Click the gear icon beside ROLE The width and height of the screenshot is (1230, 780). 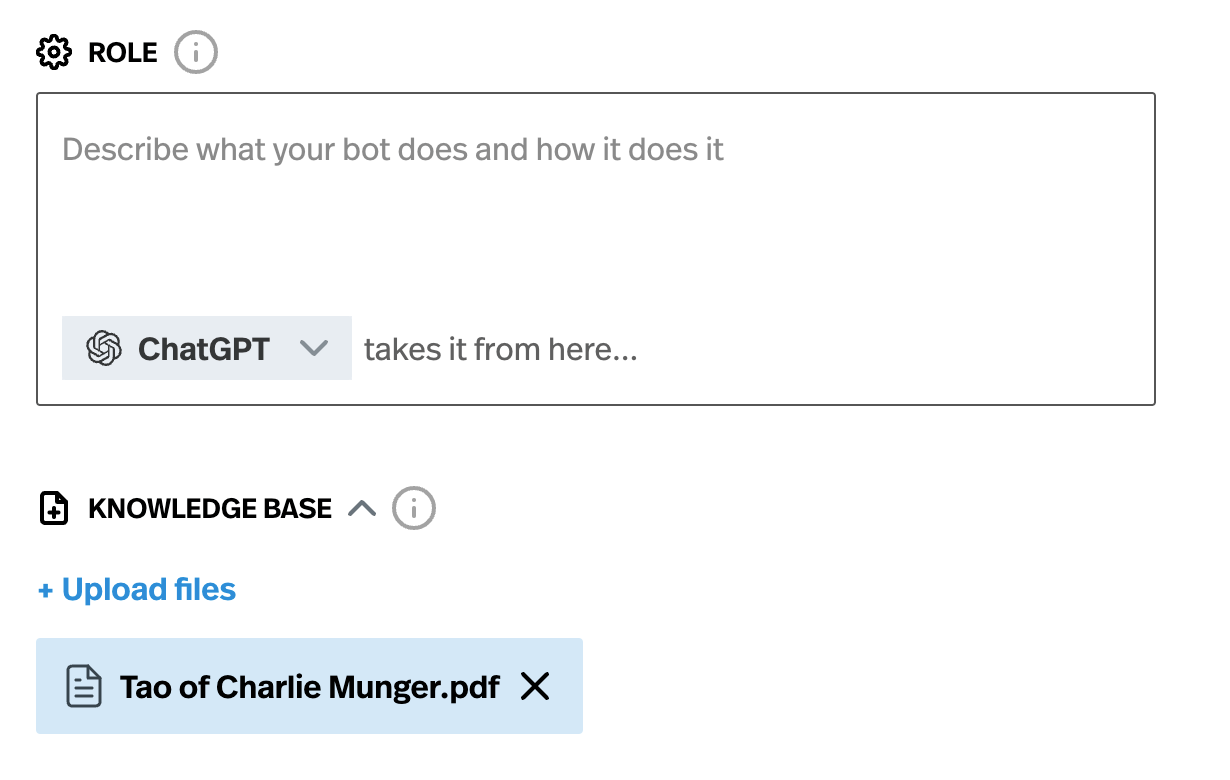click(54, 52)
